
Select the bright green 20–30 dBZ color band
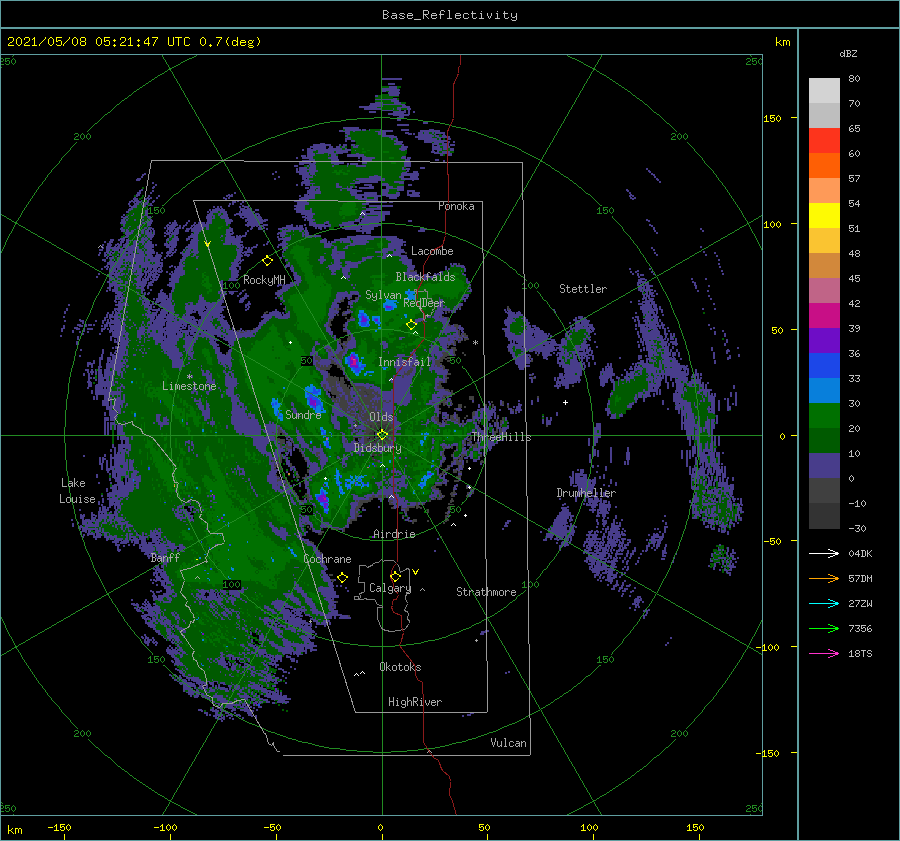point(824,416)
